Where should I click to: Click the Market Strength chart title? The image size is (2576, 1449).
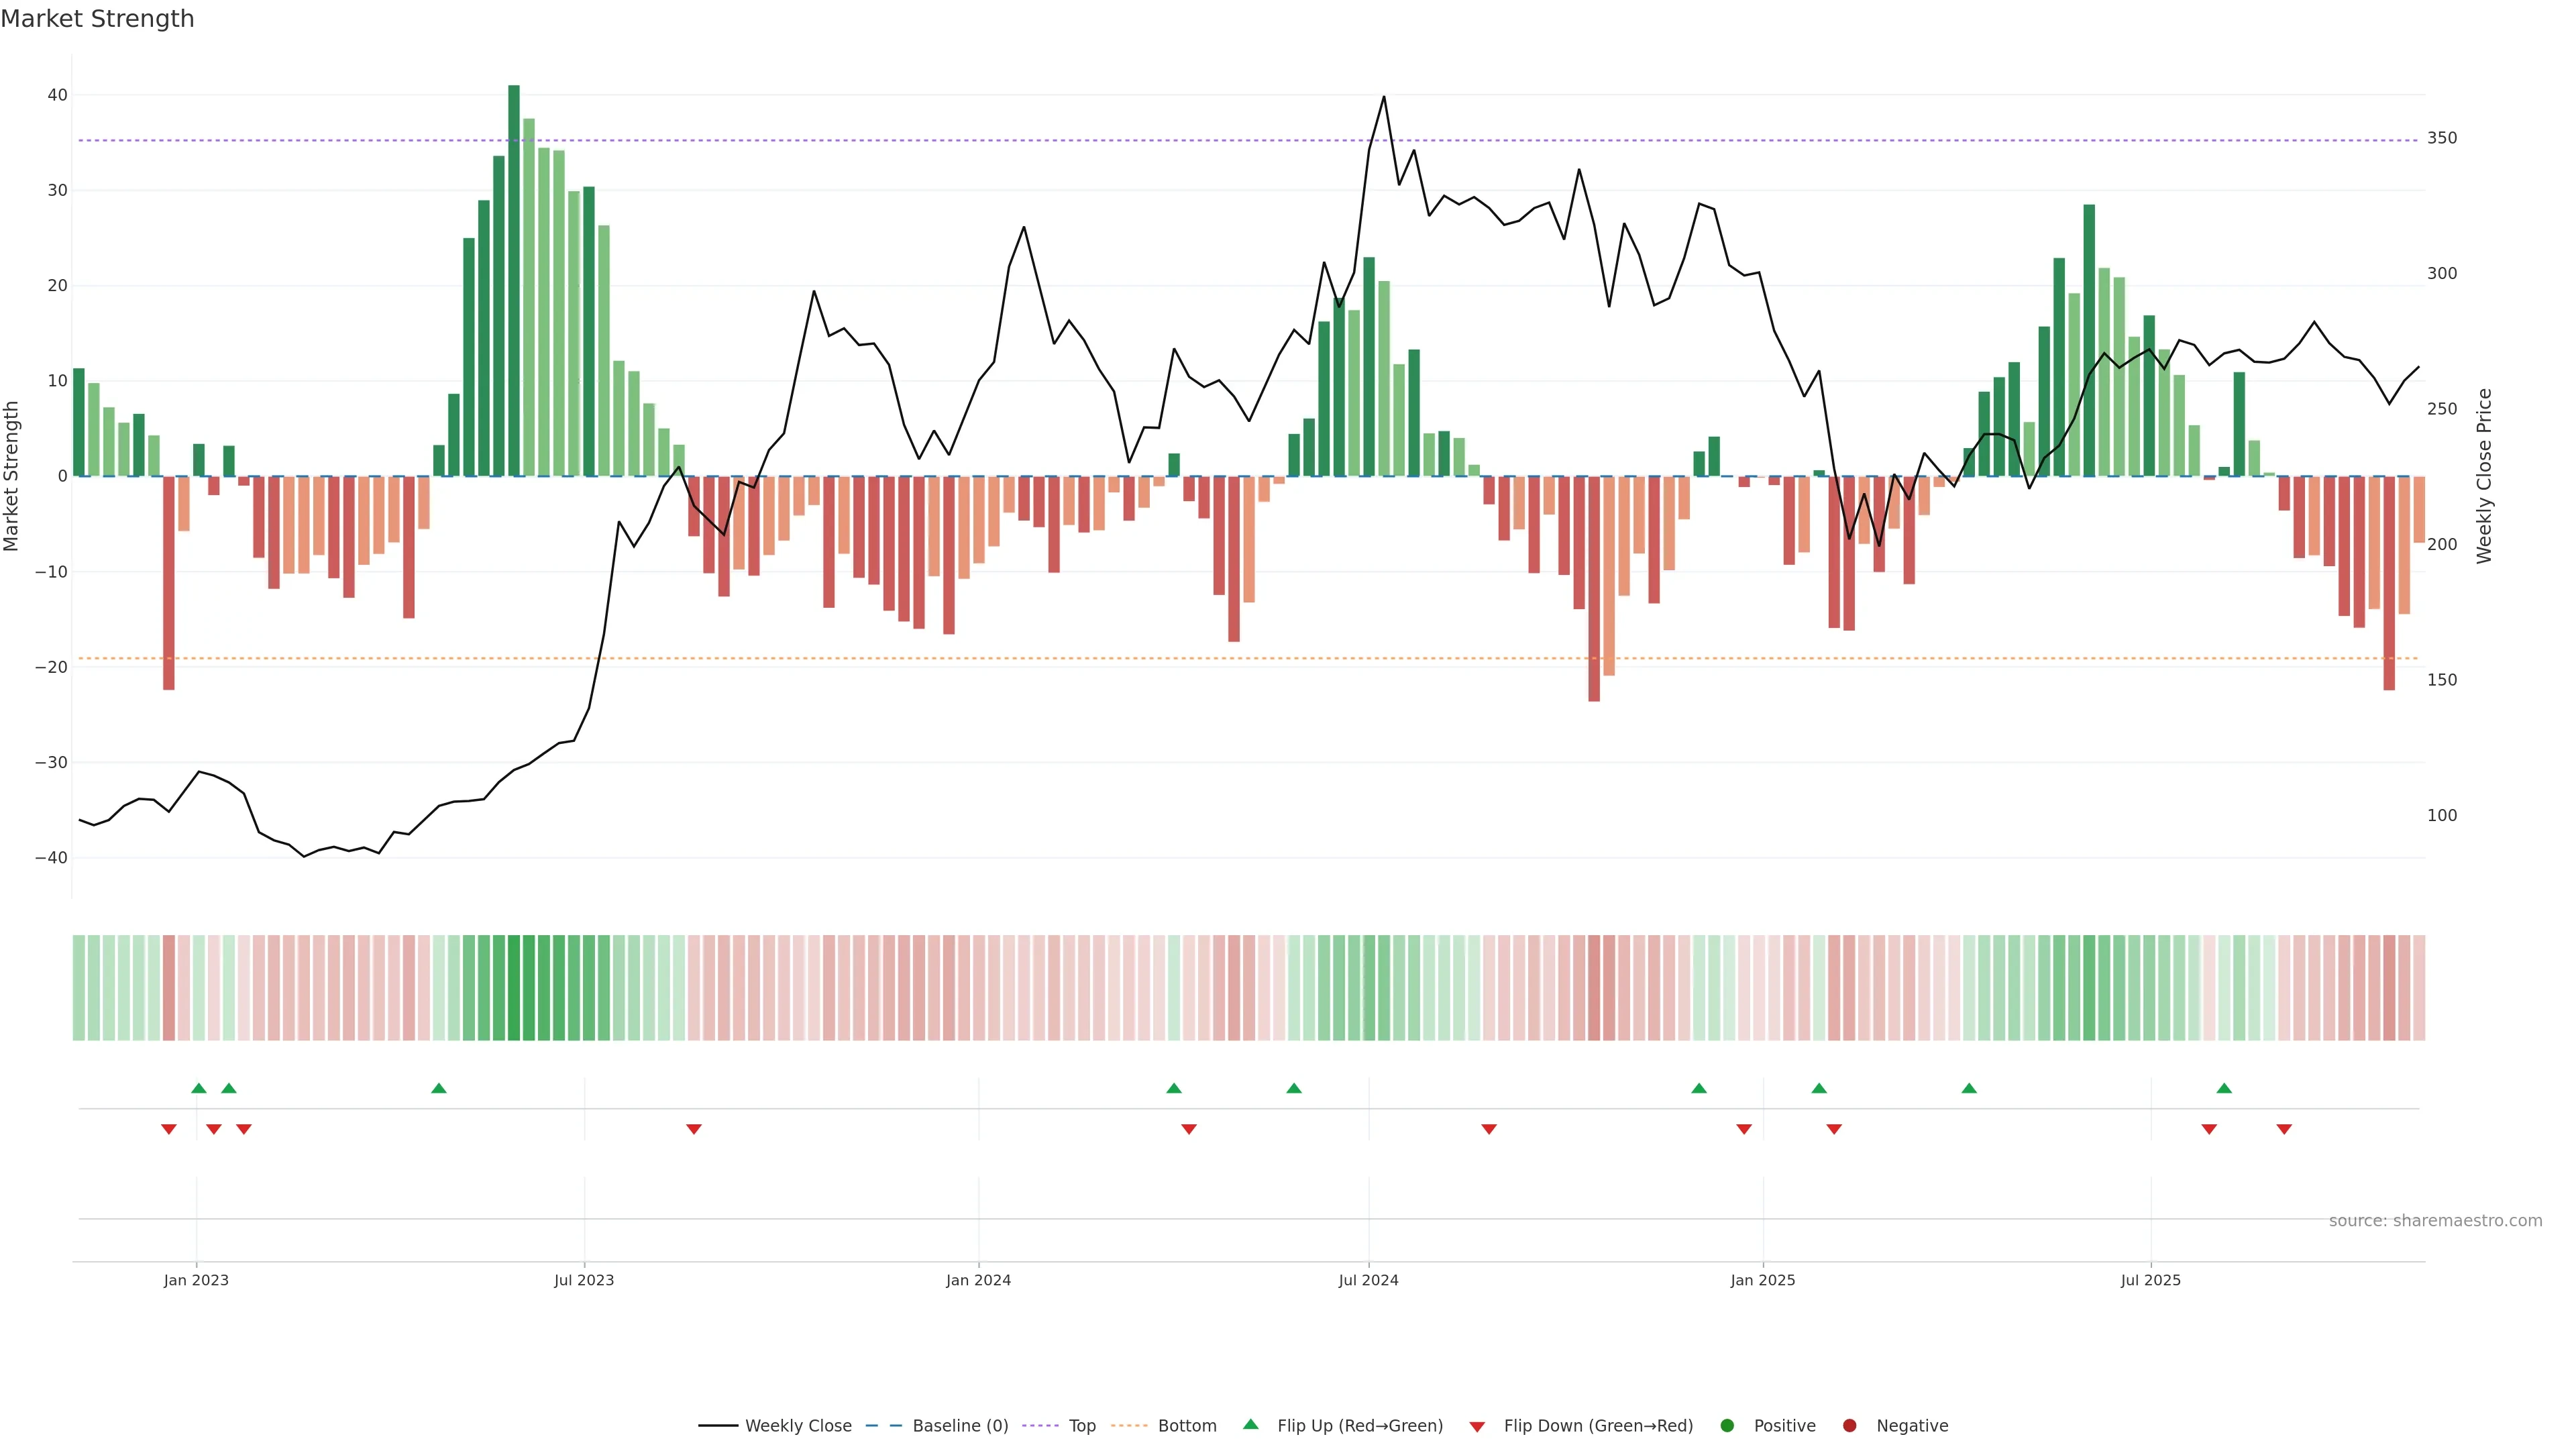(x=97, y=19)
